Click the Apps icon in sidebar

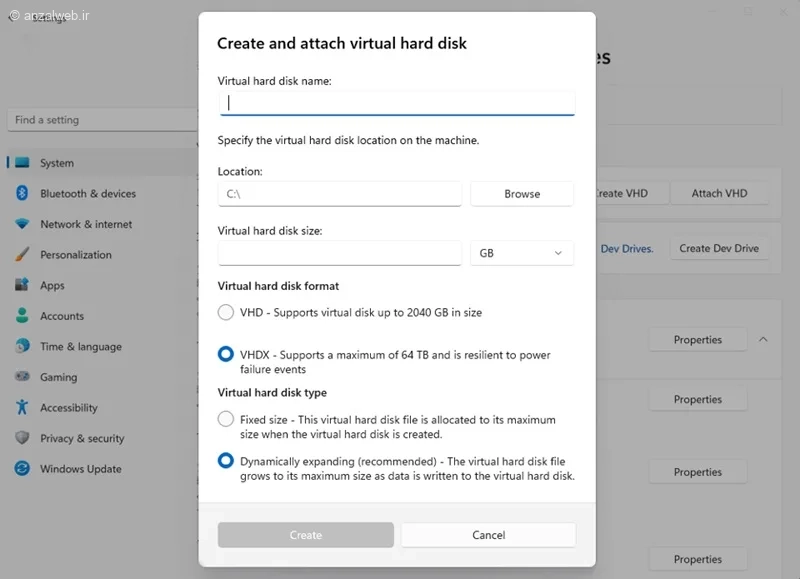click(x=22, y=284)
